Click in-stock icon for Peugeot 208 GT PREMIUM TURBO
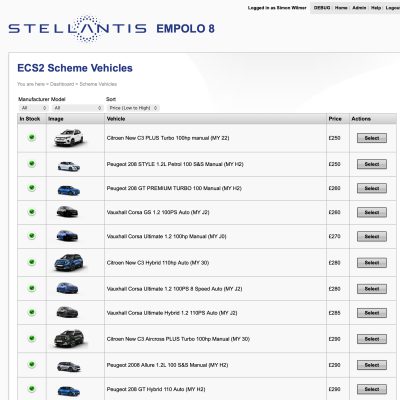 pos(32,188)
